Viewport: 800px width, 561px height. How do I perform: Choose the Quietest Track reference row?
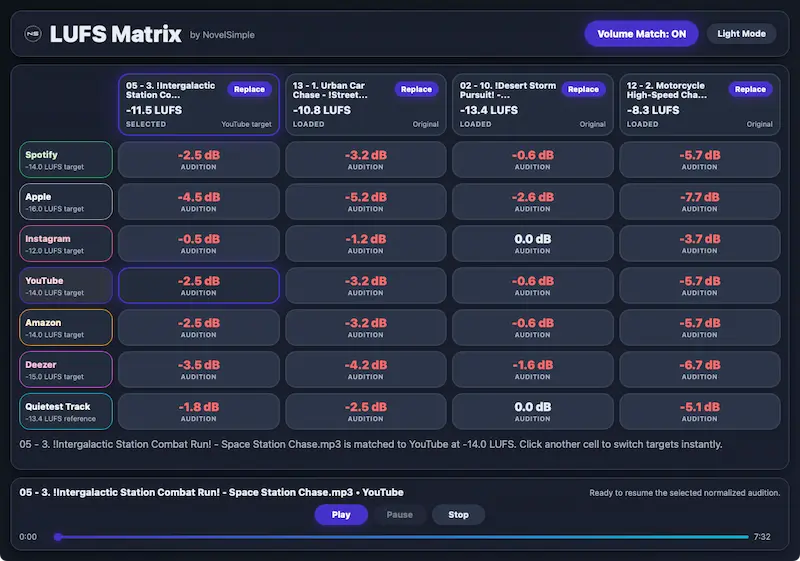(66, 411)
